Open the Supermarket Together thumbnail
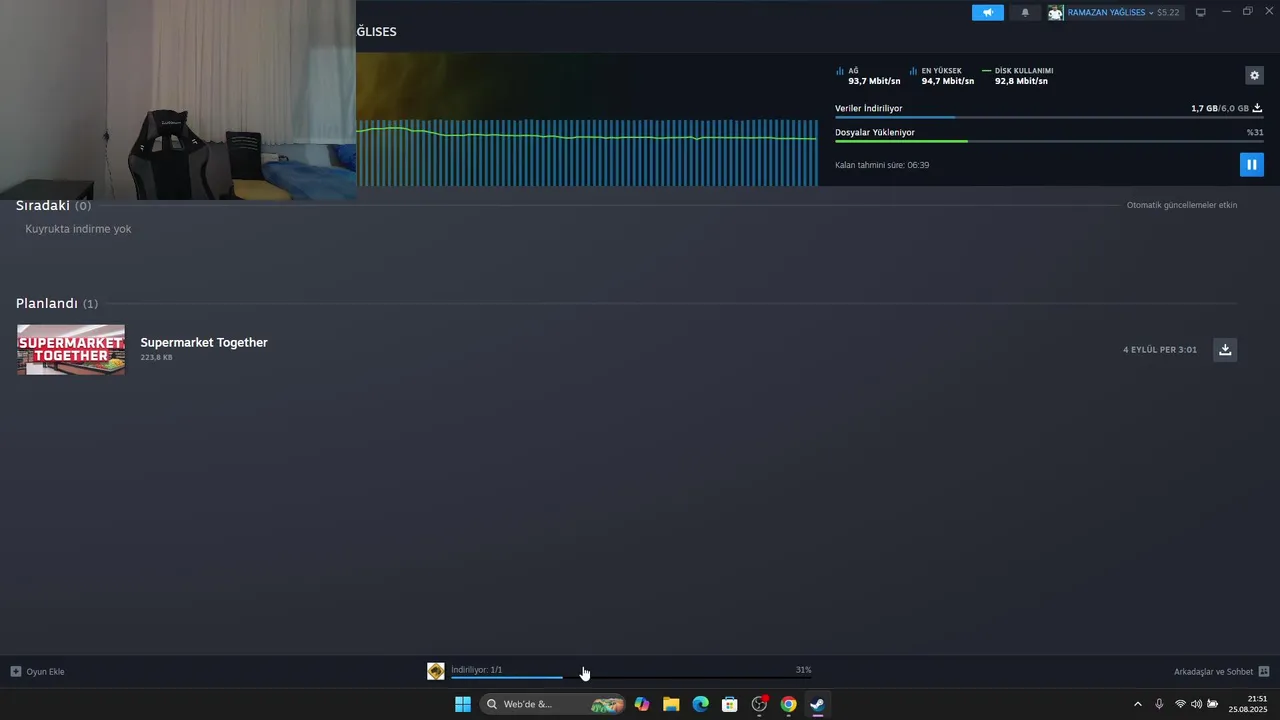The image size is (1280, 720). [71, 349]
